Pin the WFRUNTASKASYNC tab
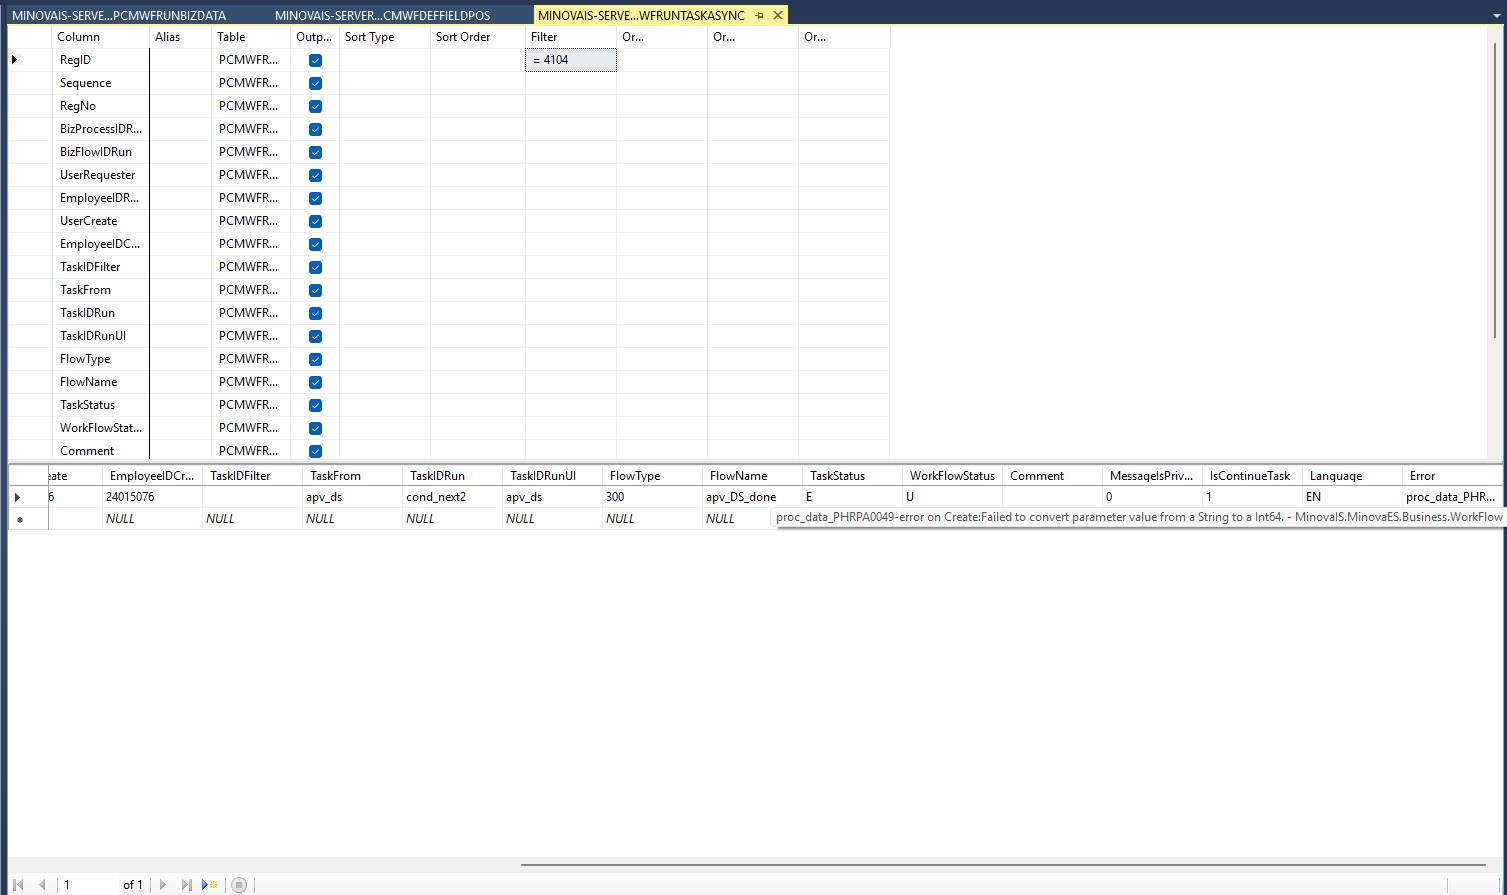 pyautogui.click(x=759, y=15)
